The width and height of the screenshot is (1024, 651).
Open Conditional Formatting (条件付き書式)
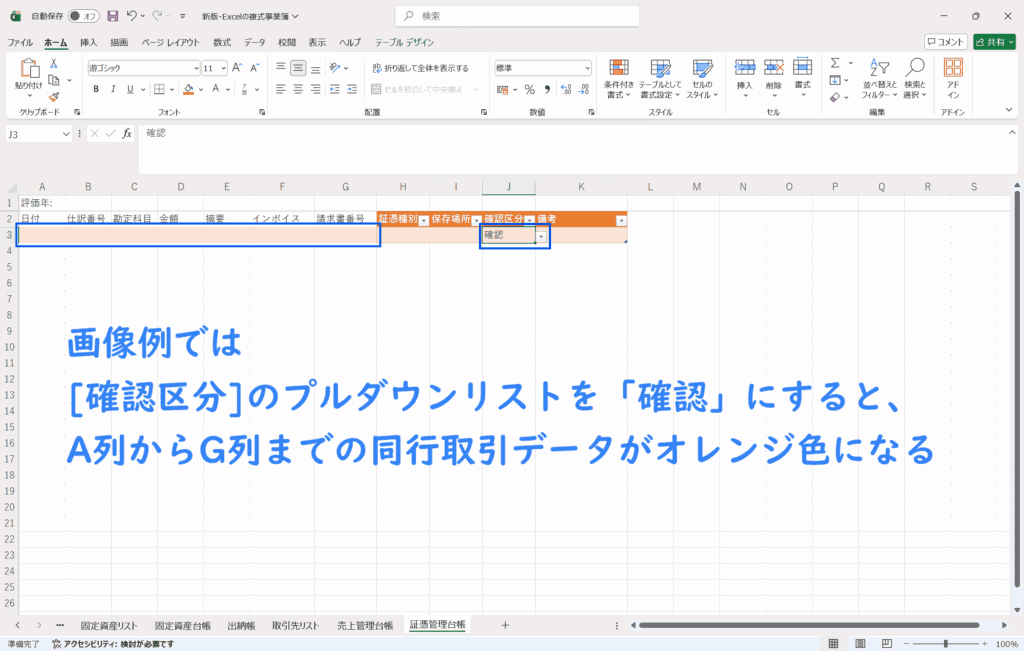tap(620, 76)
